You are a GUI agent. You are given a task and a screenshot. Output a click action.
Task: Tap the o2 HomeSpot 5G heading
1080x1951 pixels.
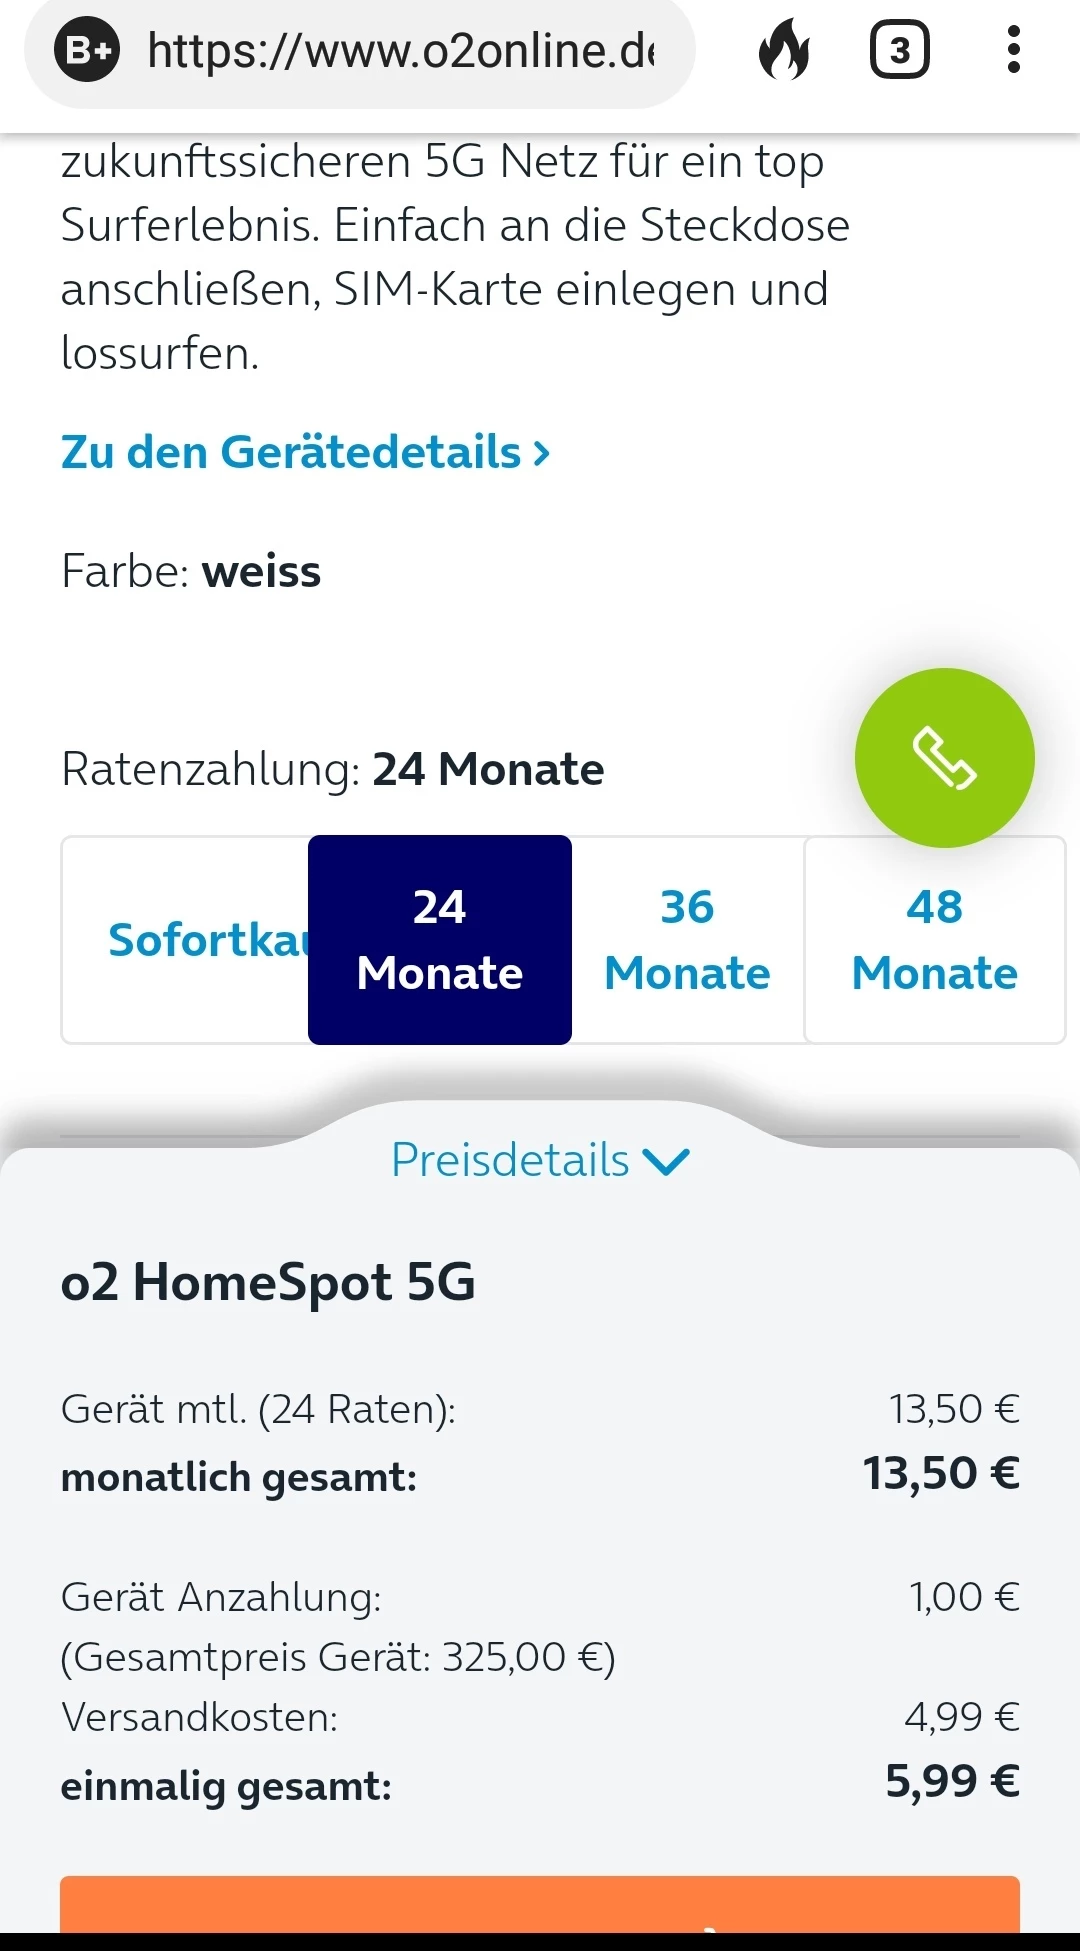tap(268, 1282)
